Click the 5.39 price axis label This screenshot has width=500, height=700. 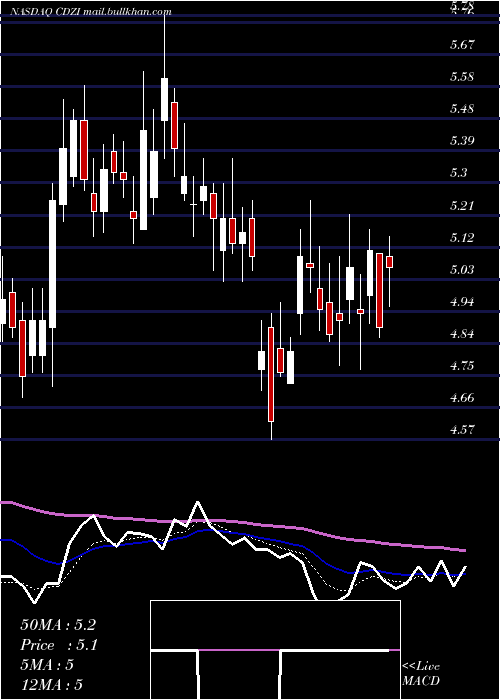[462, 141]
